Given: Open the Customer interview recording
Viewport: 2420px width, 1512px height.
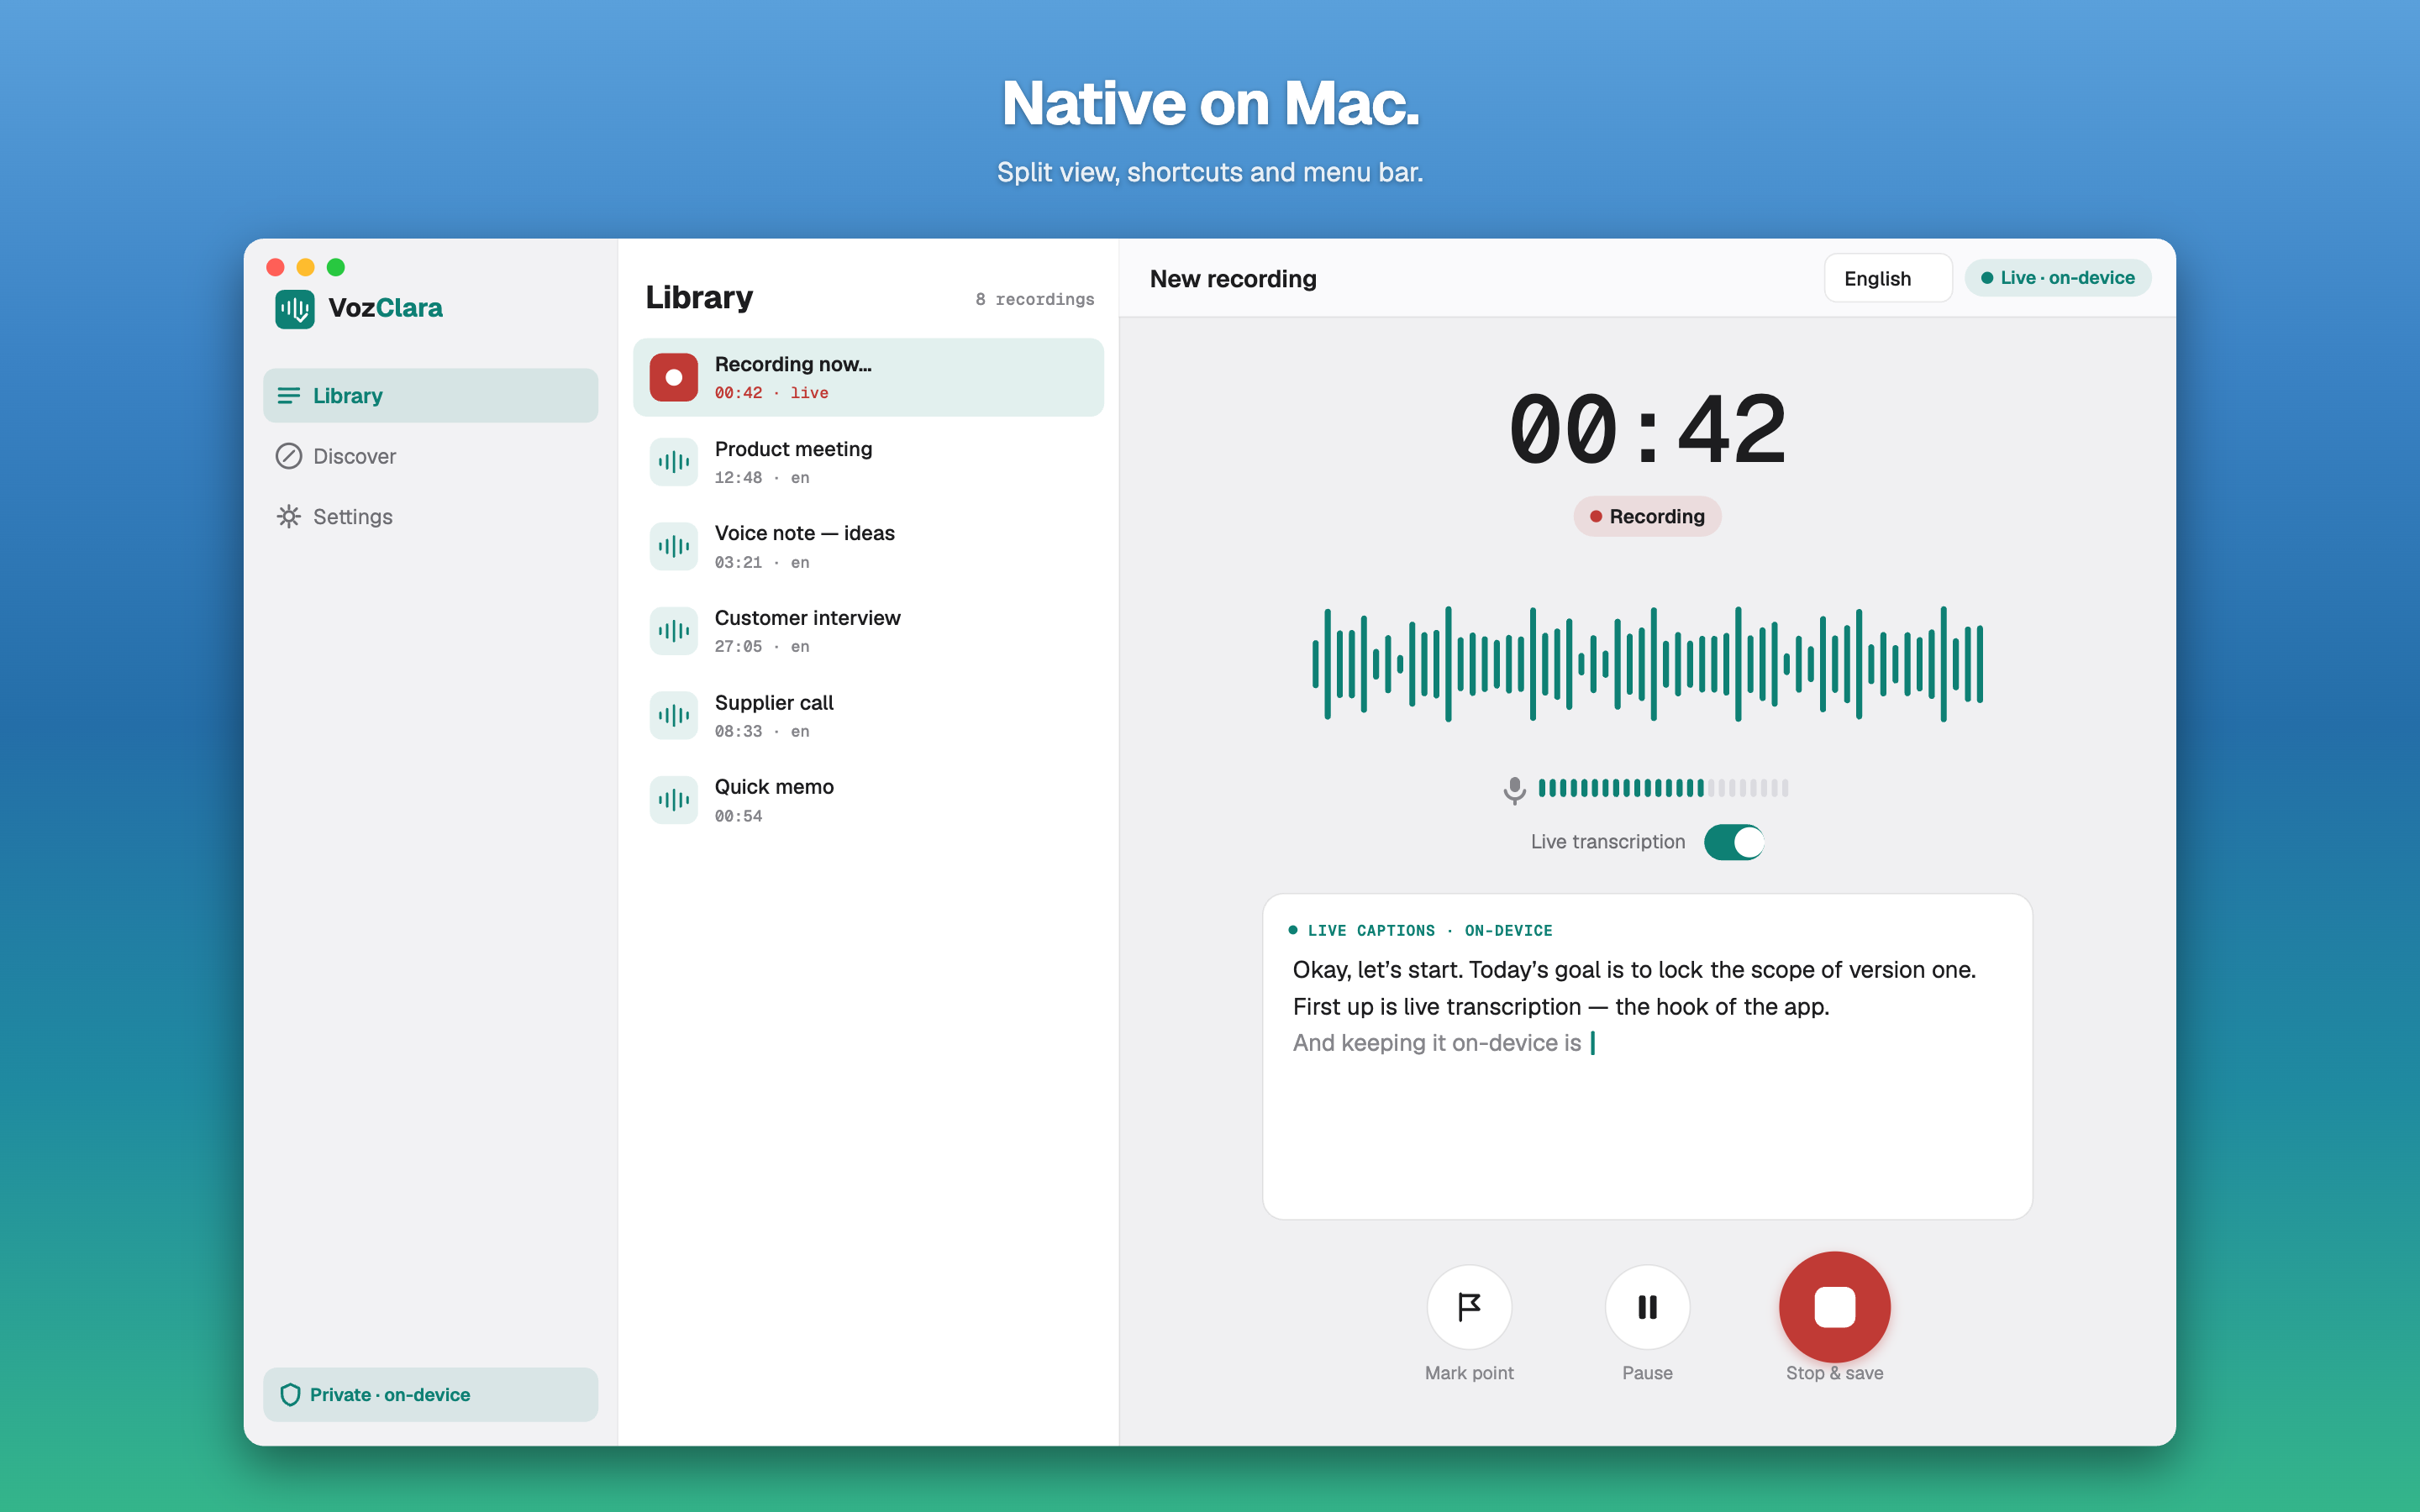Looking at the screenshot, I should (x=868, y=631).
